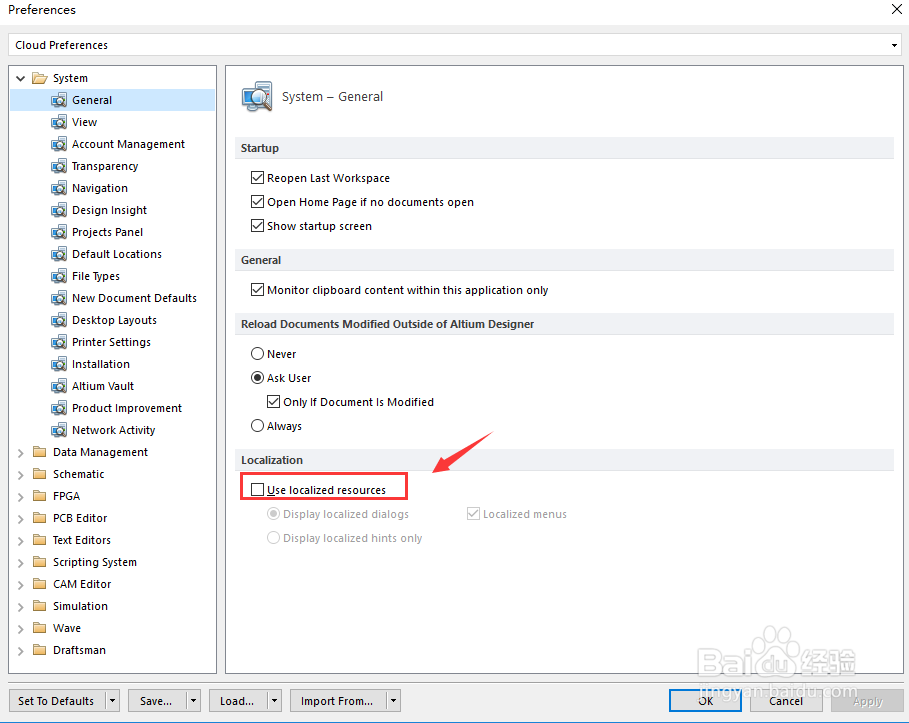Click the Printer Settings page icon

pos(59,343)
